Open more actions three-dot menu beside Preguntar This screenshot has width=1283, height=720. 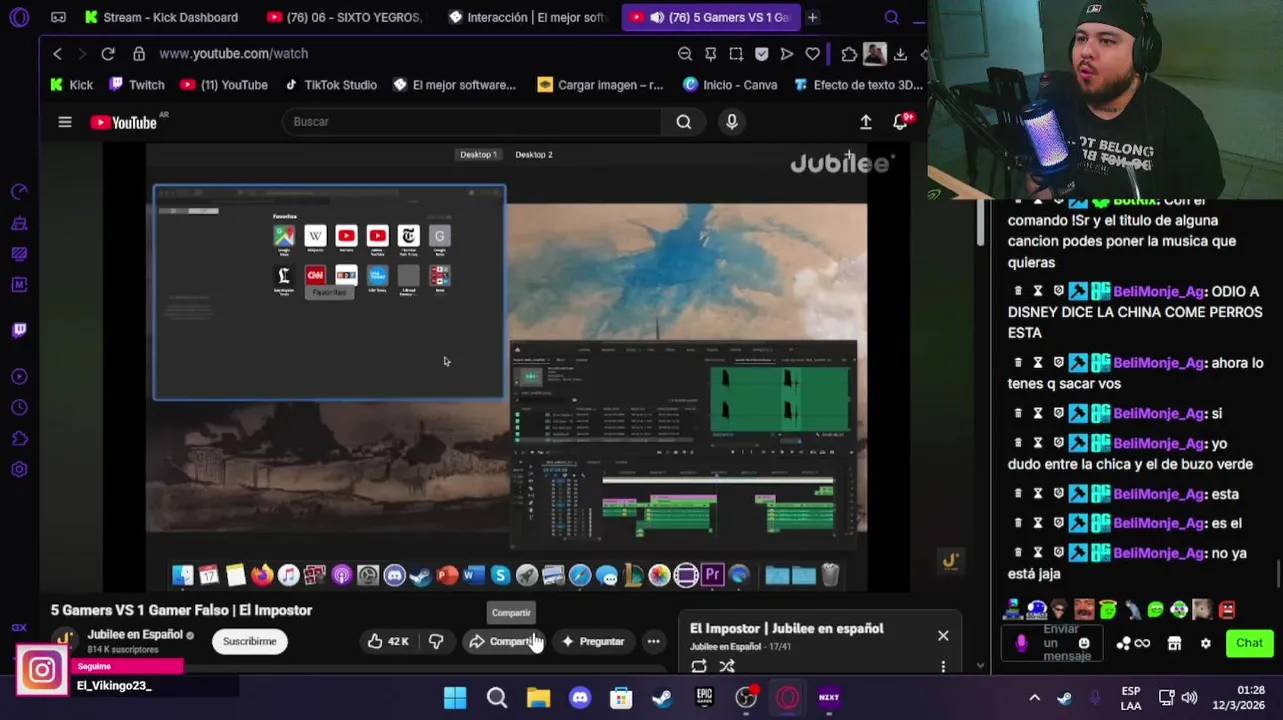(x=653, y=641)
